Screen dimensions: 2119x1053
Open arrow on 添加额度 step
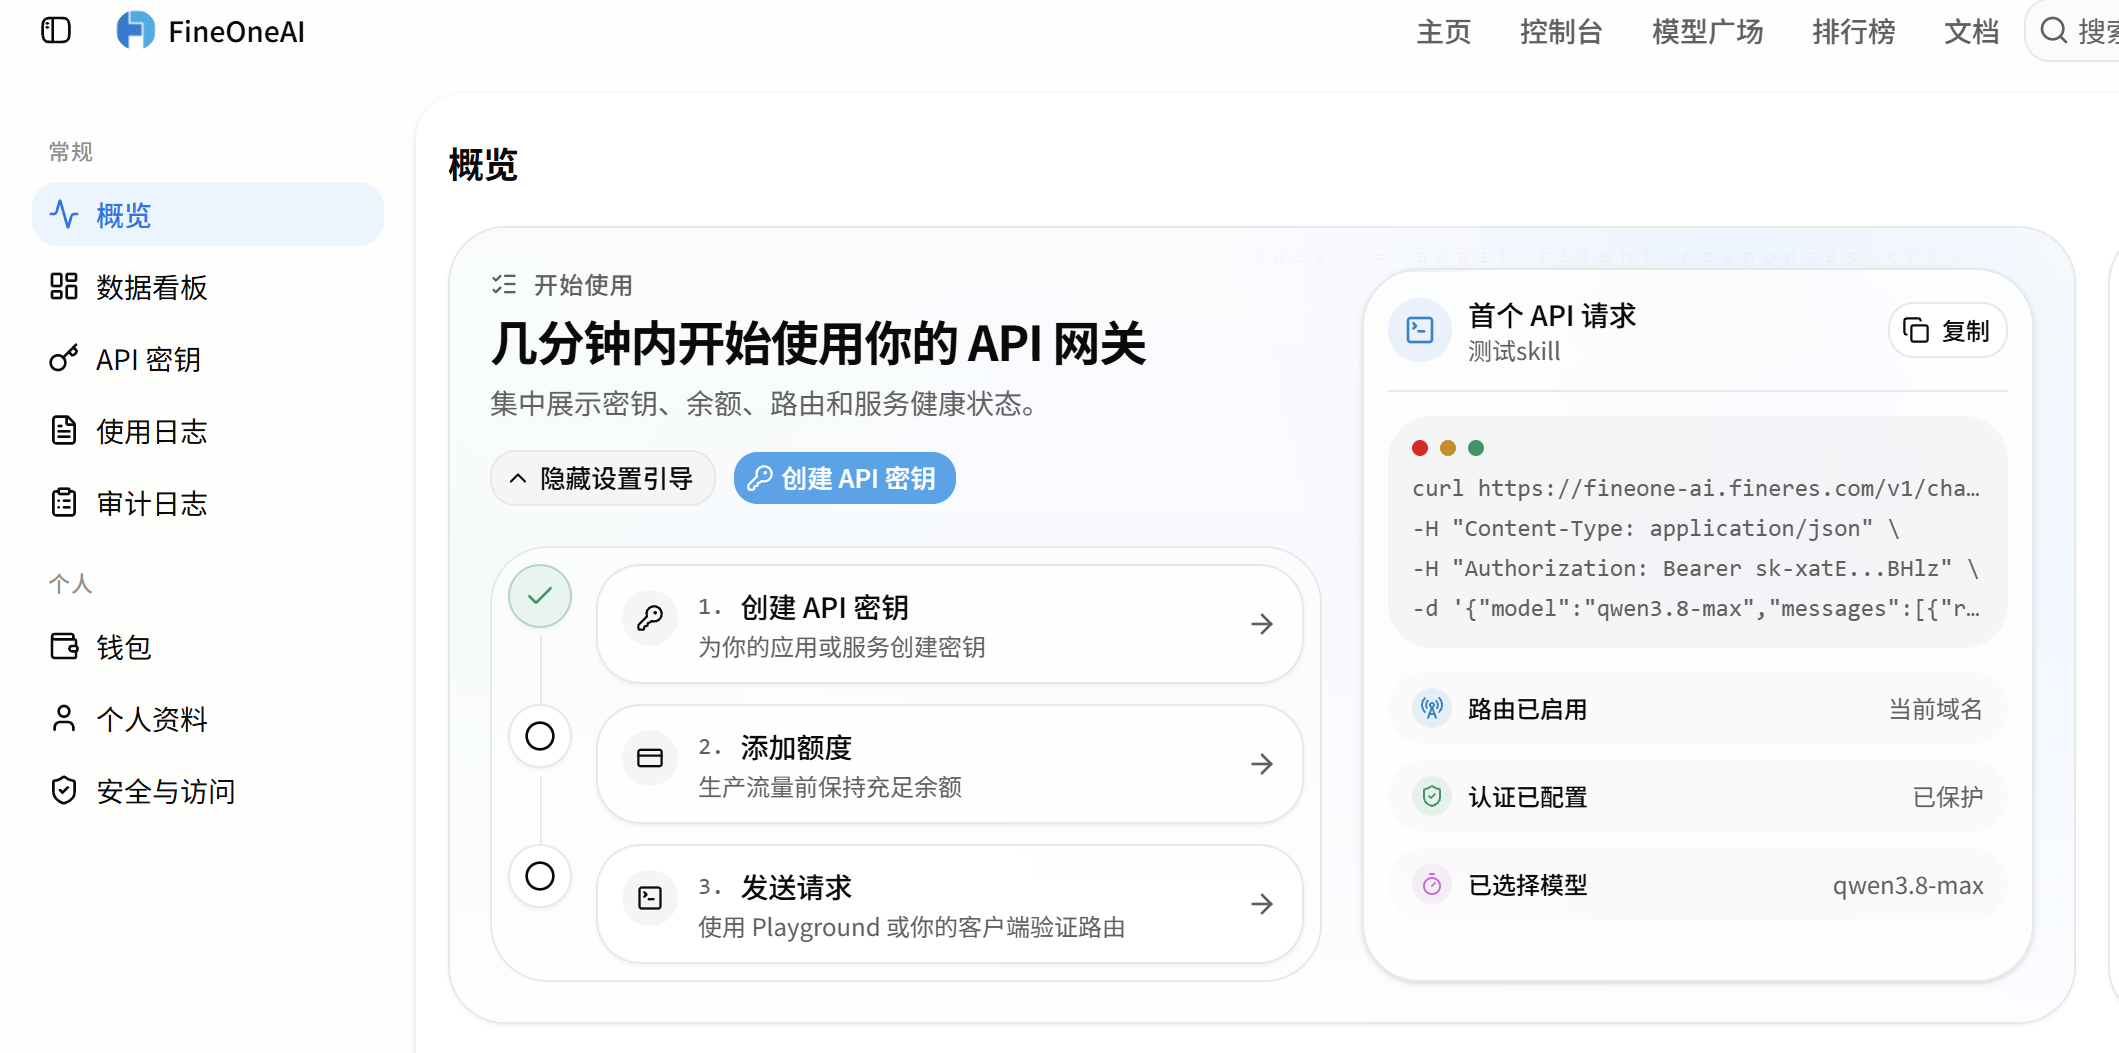pyautogui.click(x=1262, y=764)
